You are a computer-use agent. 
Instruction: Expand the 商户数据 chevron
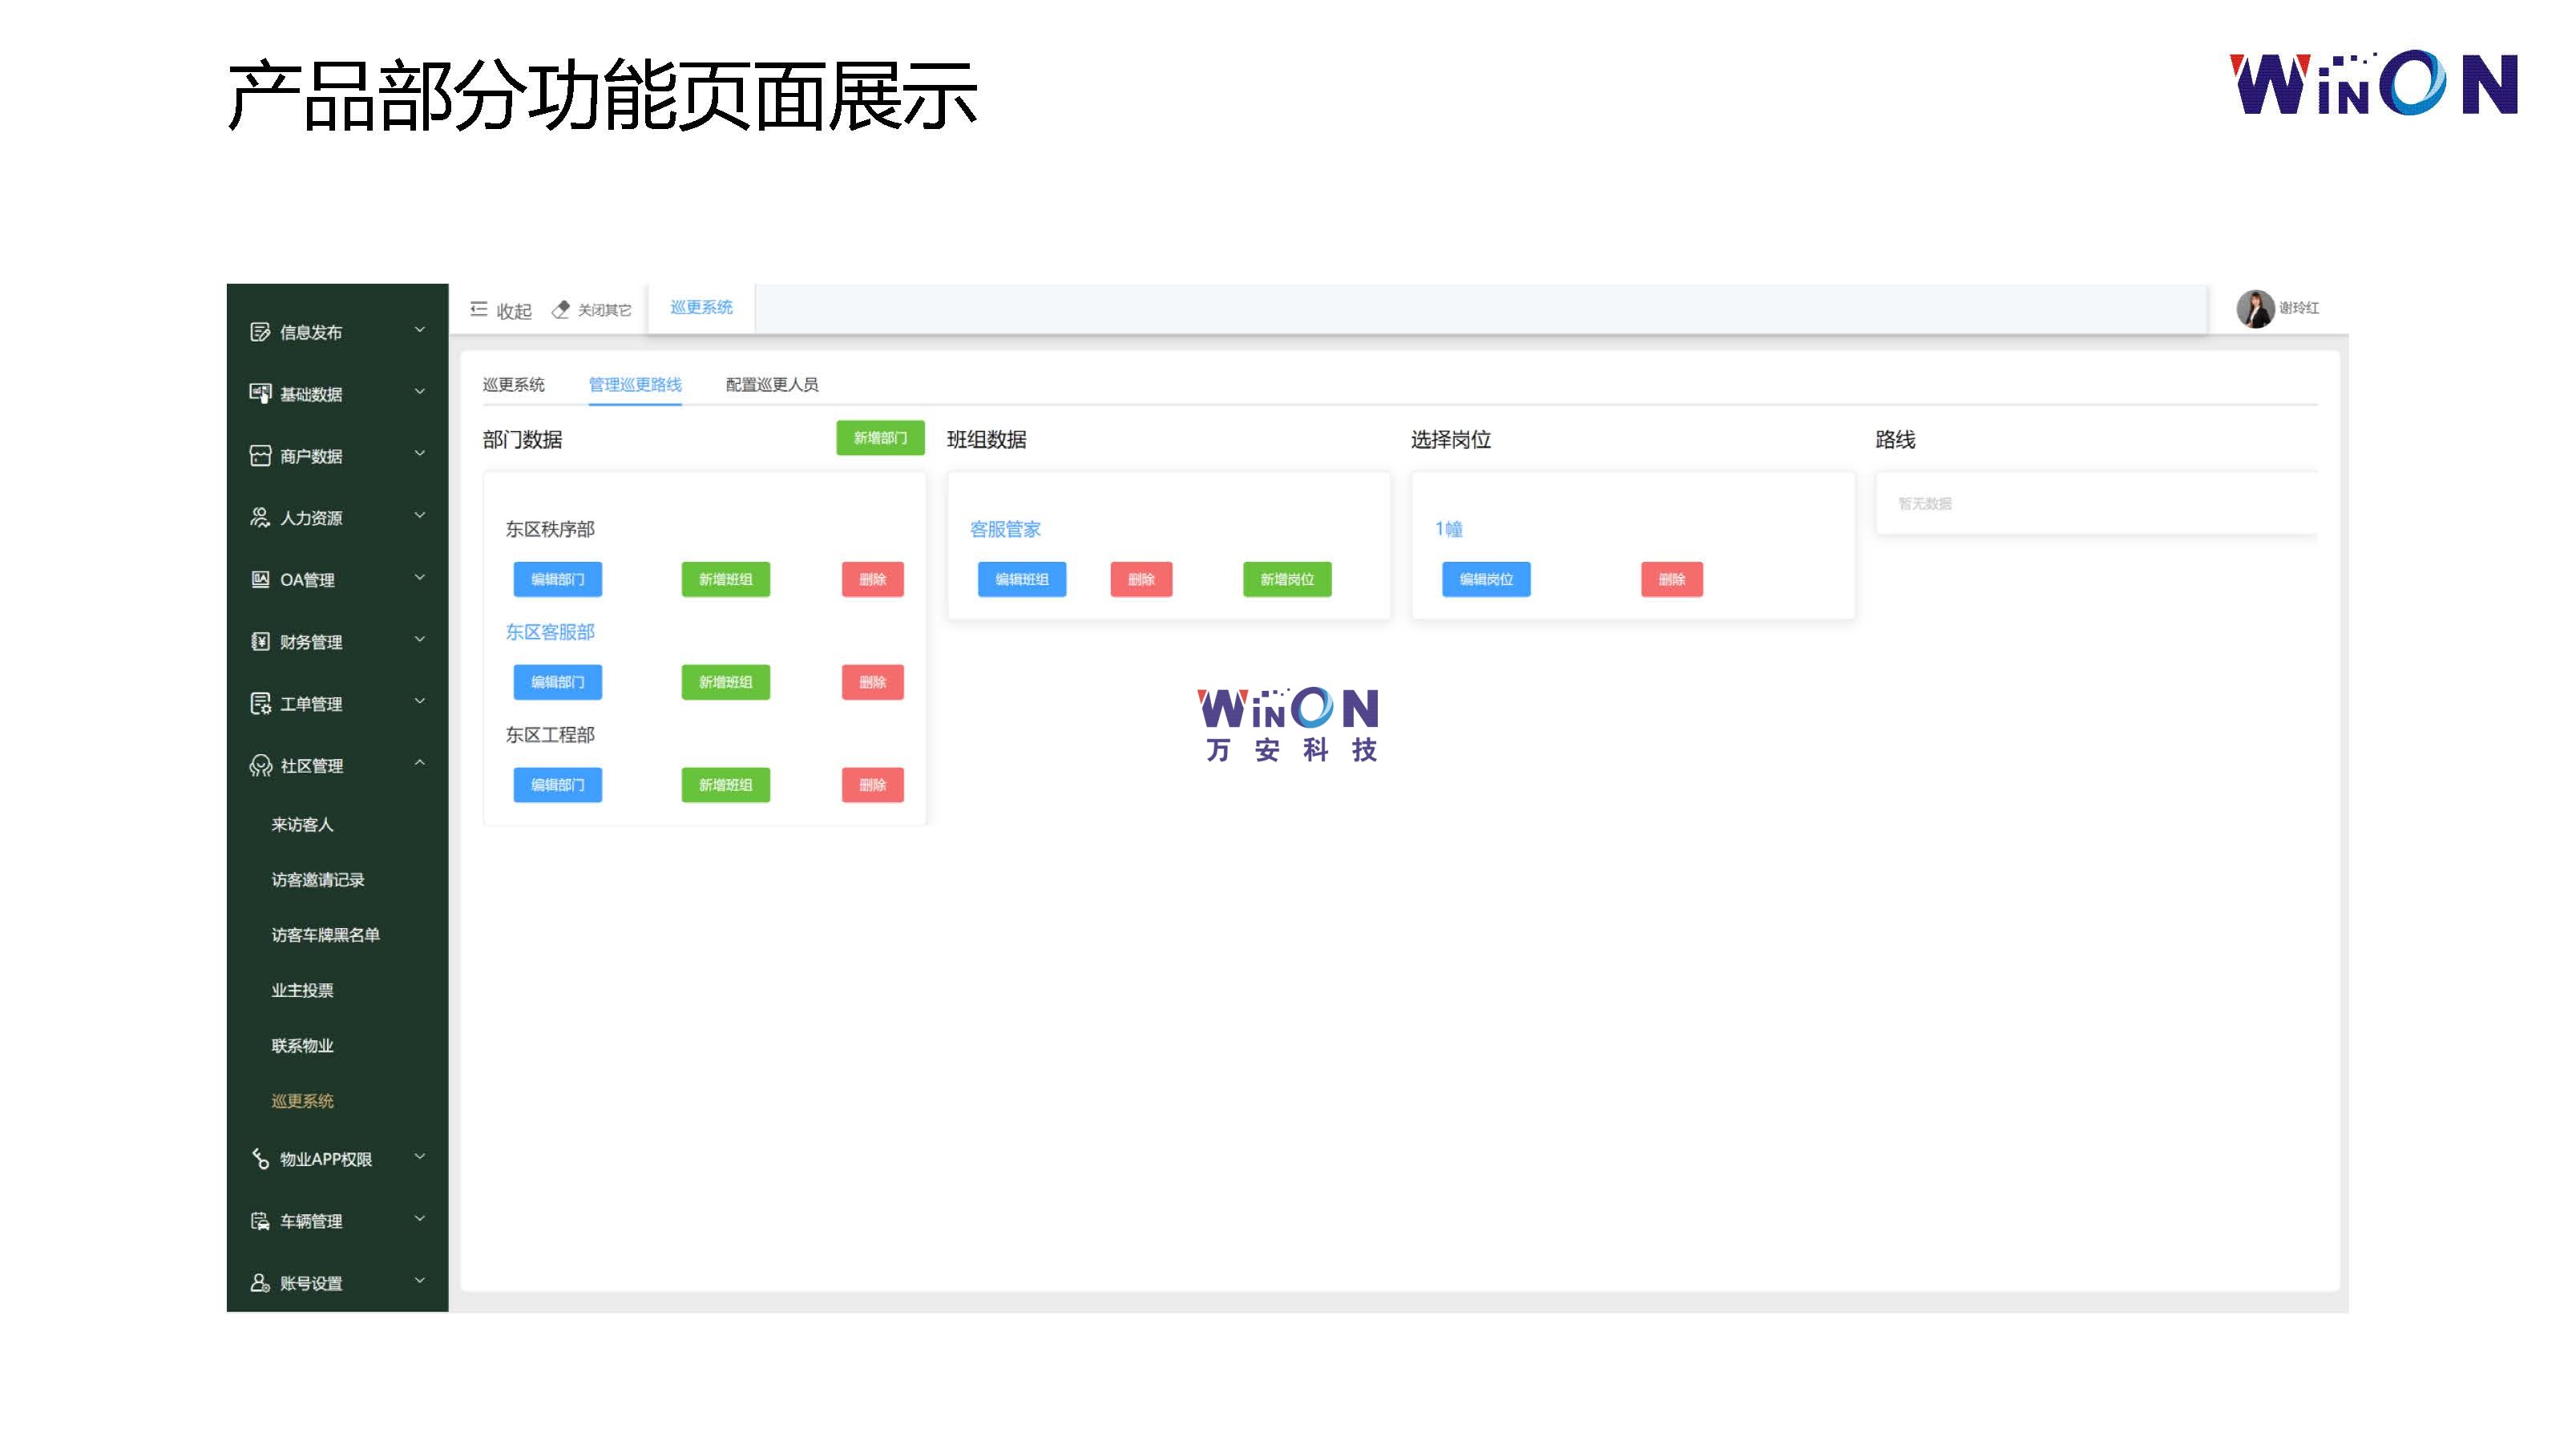[x=420, y=454]
